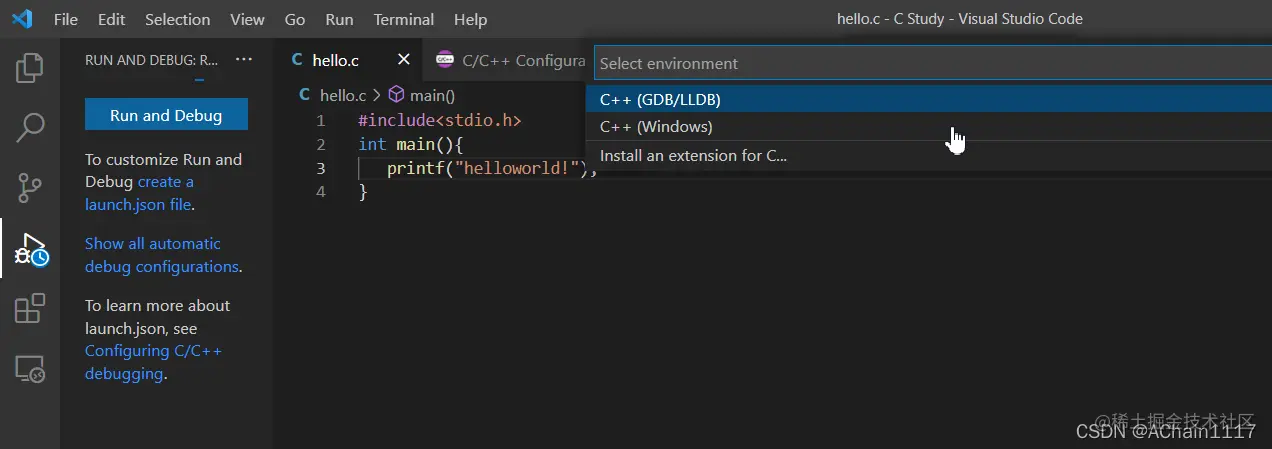1272x449 pixels.
Task: Open the Run and Debug view icon
Action: click(30, 250)
